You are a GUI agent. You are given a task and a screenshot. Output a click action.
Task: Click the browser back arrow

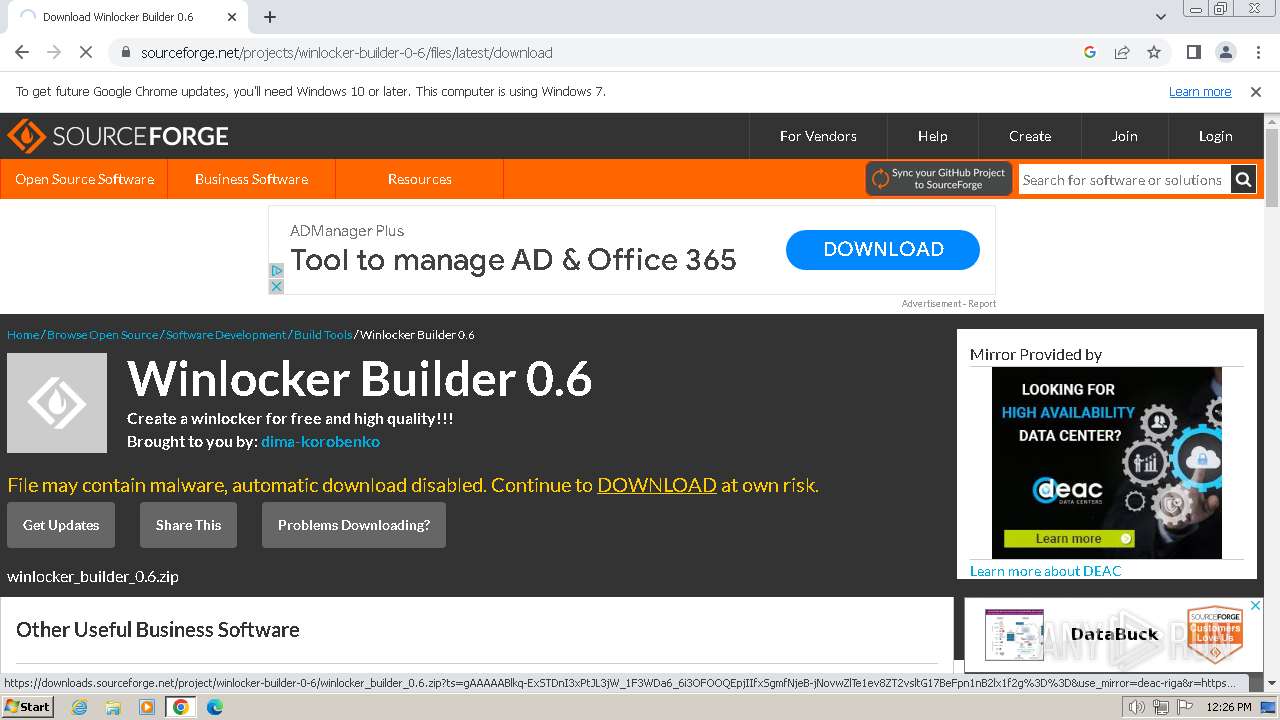tap(22, 52)
